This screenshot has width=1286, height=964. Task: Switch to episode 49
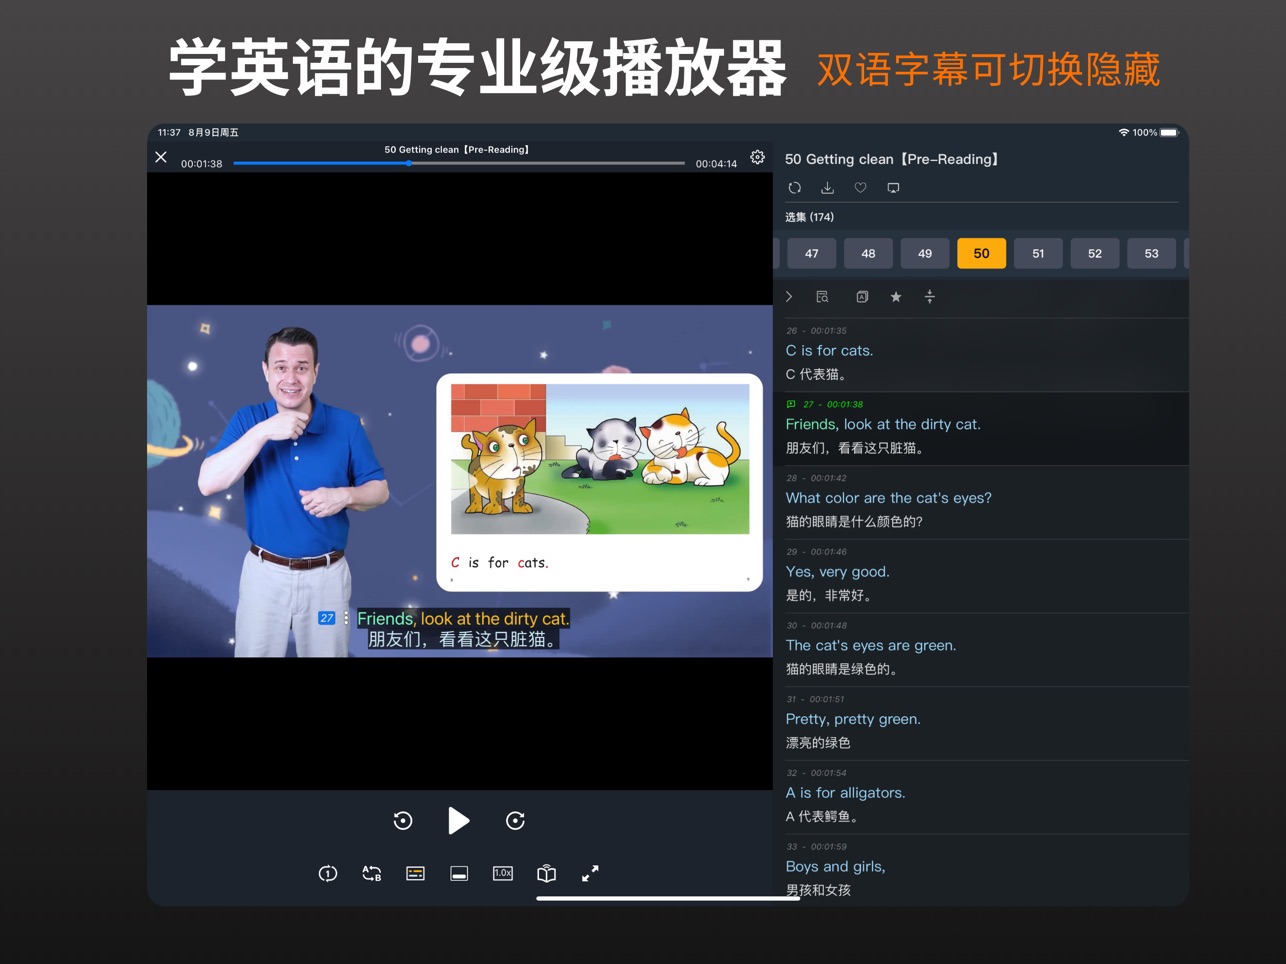point(925,254)
